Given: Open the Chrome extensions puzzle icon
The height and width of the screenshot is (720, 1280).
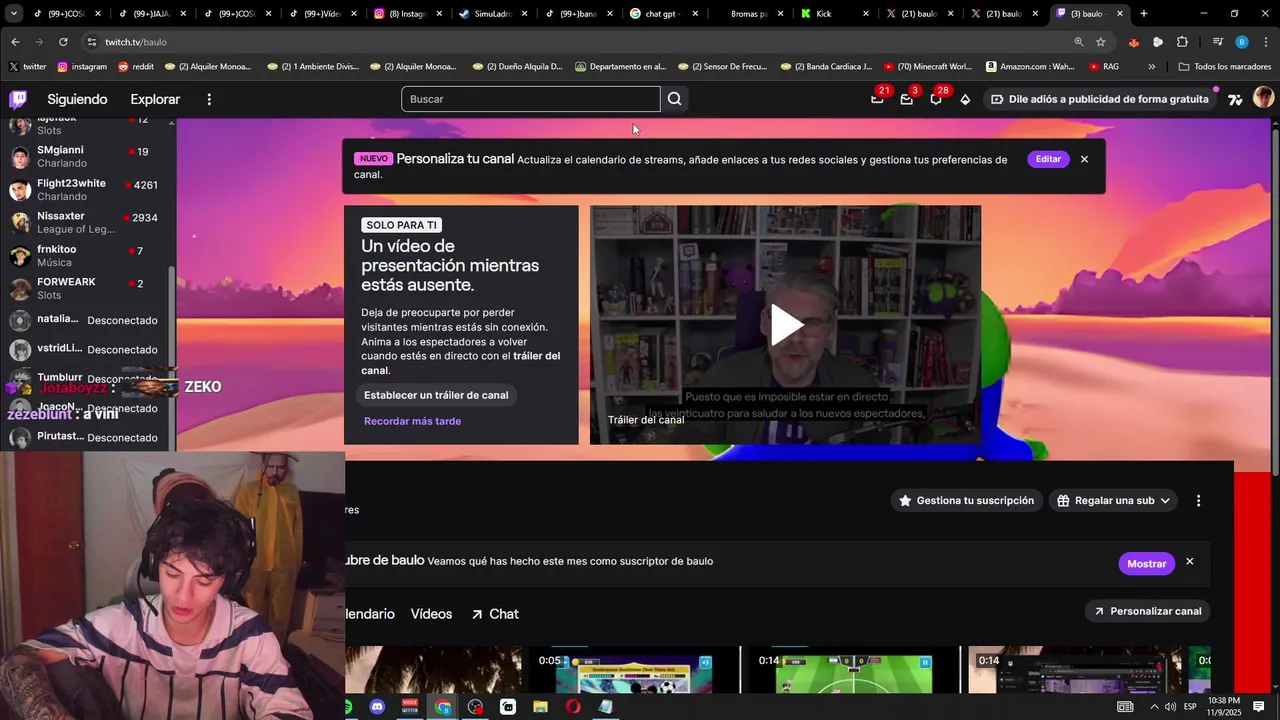Looking at the screenshot, I should click(1182, 42).
